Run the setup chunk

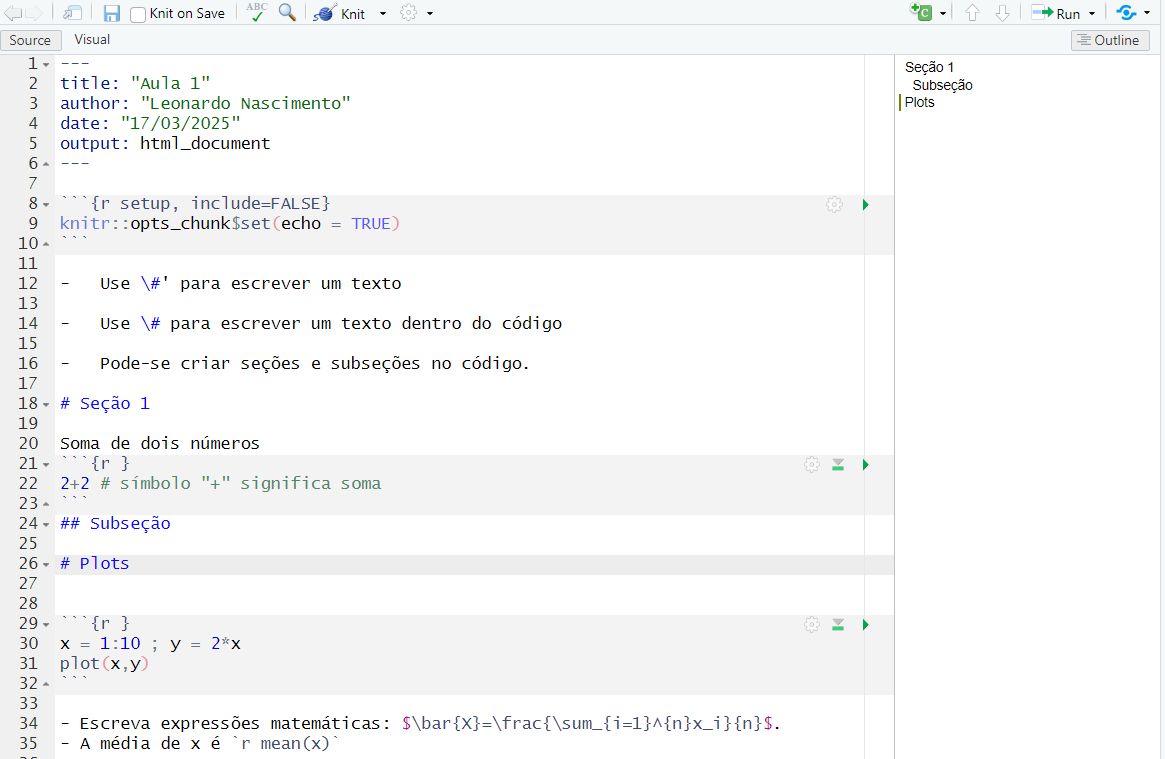(866, 204)
